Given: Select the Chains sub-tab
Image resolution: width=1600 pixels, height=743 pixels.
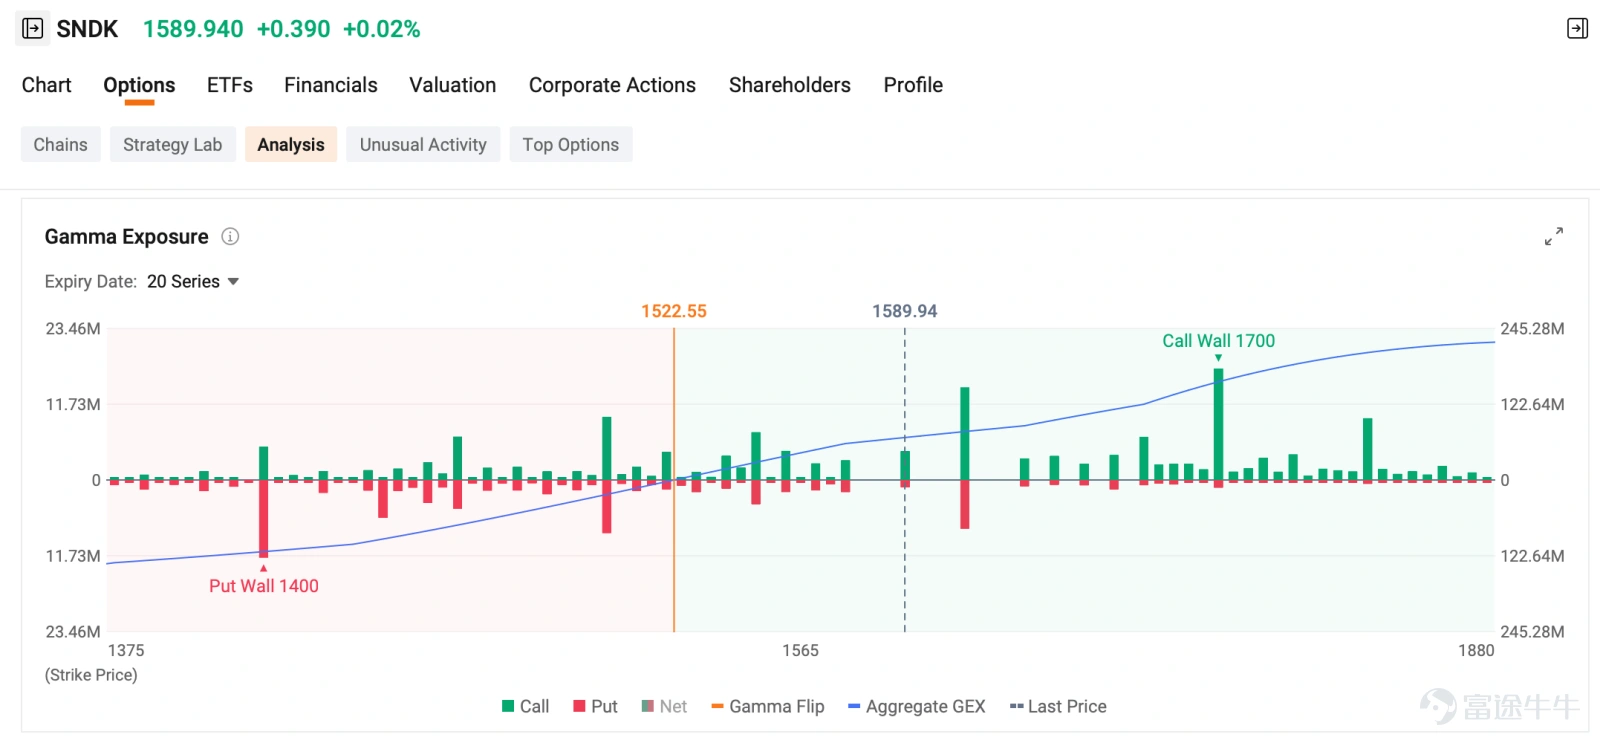Looking at the screenshot, I should coord(61,145).
